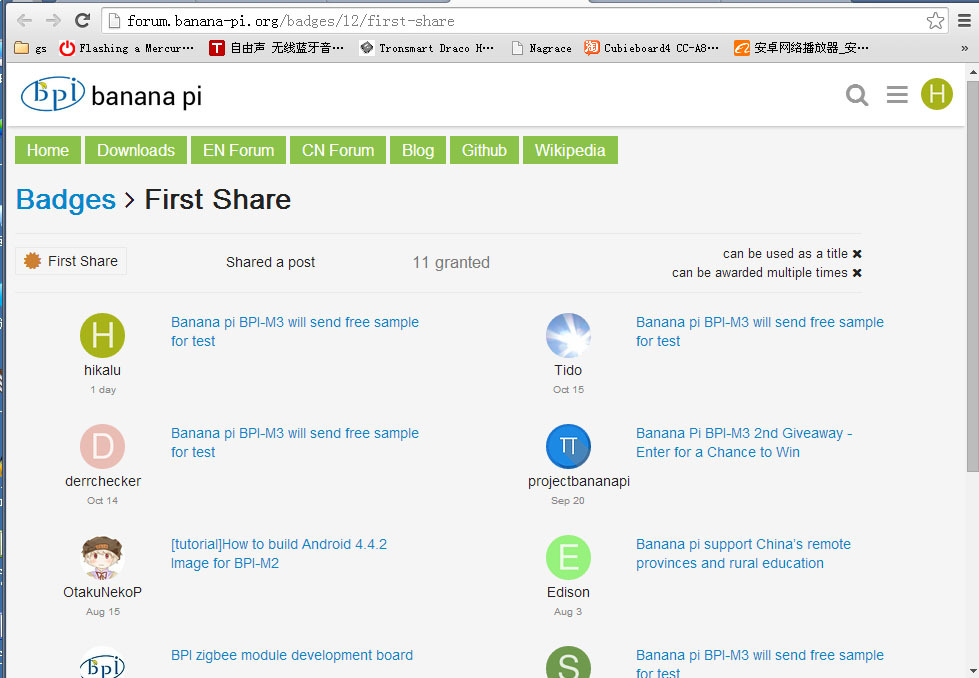Open the forum hamburger menu
This screenshot has width=979, height=678.
click(897, 94)
